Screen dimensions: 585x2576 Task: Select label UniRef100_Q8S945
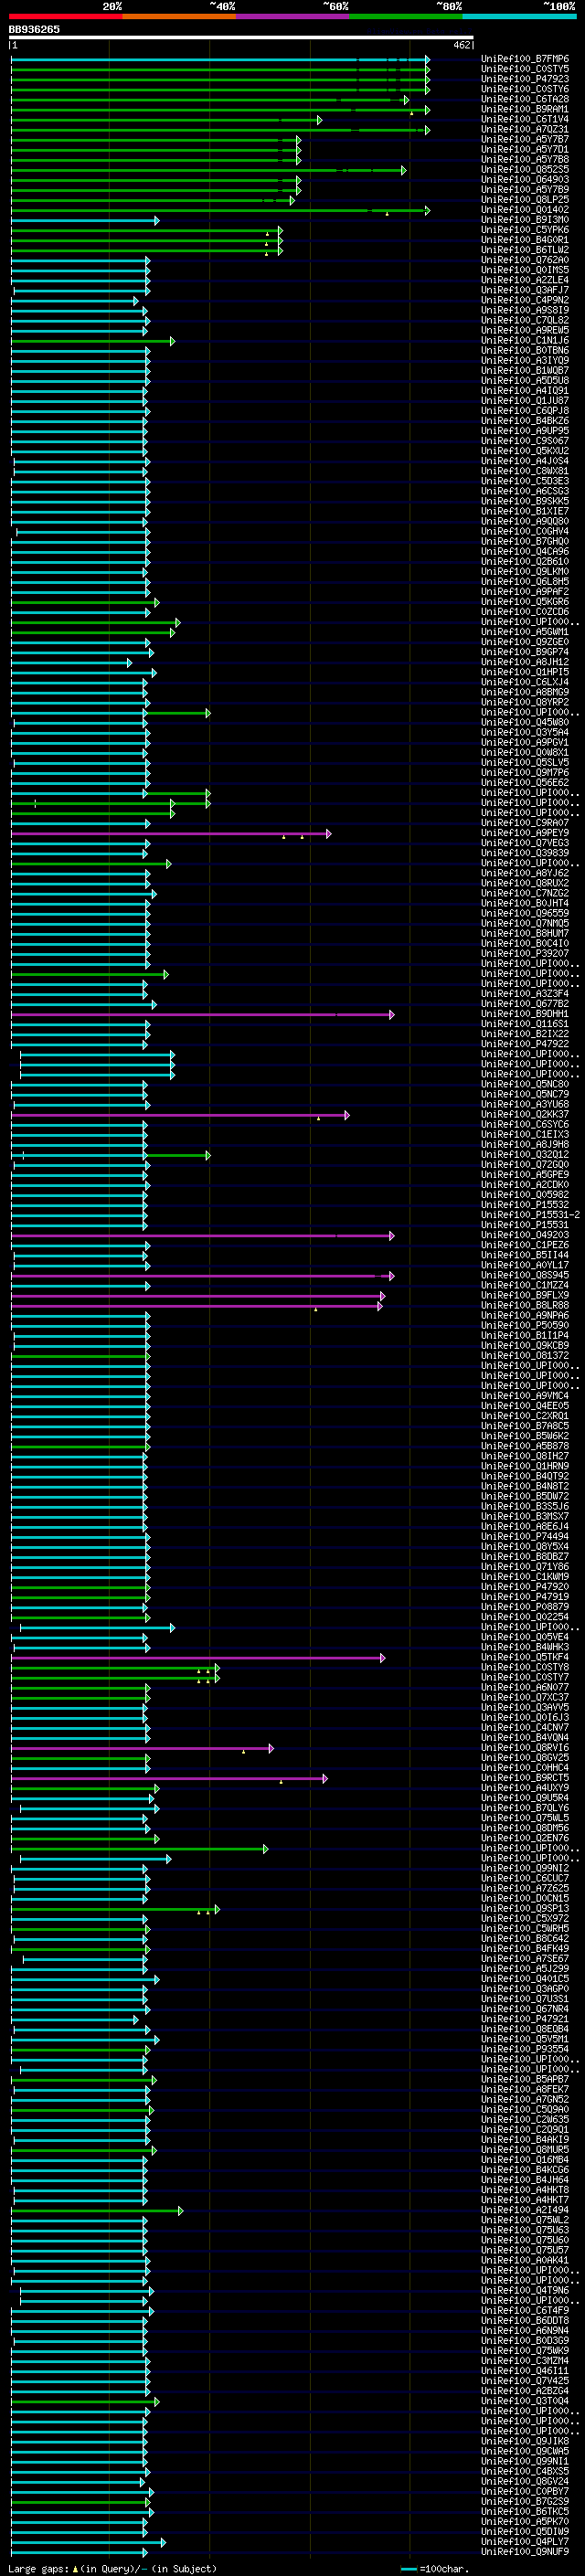525,1276
